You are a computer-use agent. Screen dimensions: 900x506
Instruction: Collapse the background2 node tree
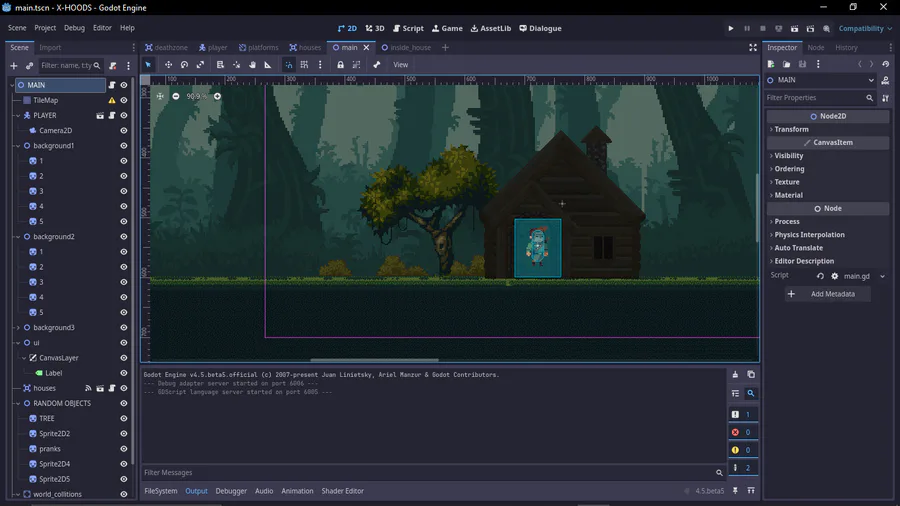pos(18,236)
